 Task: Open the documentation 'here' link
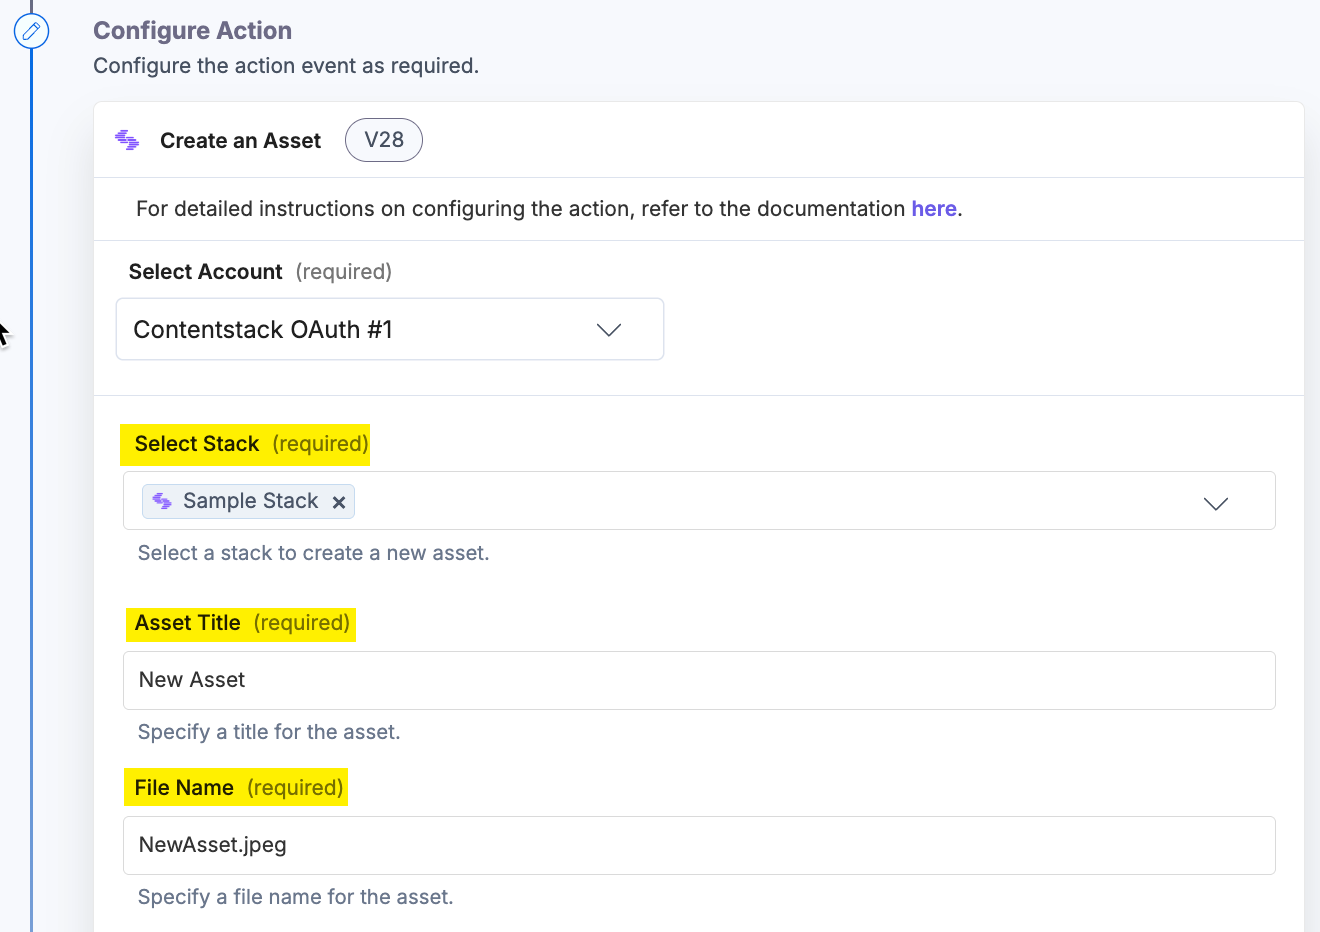(934, 209)
